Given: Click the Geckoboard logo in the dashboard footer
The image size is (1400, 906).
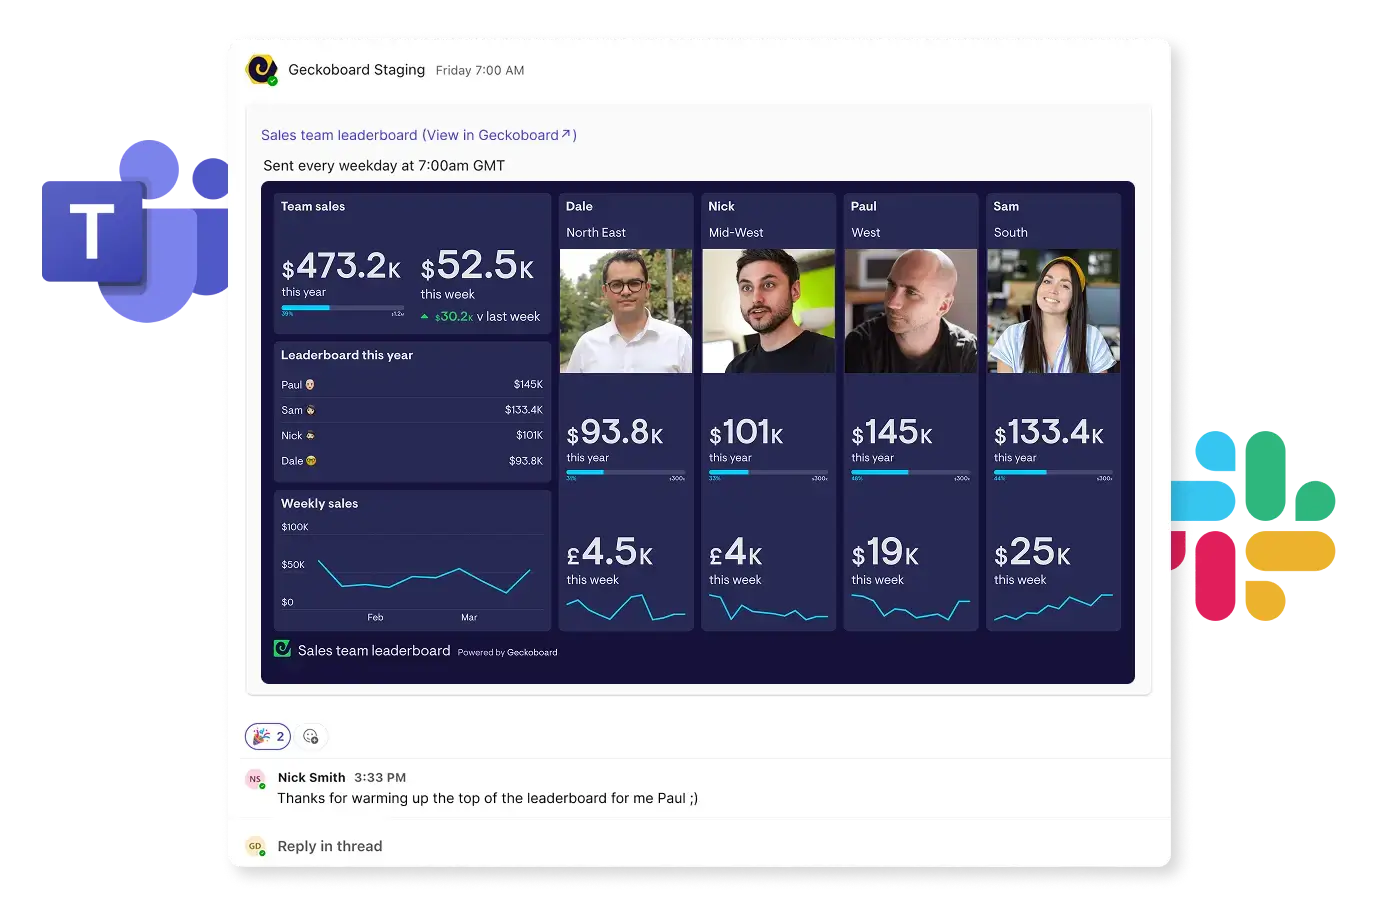Looking at the screenshot, I should coord(282,649).
